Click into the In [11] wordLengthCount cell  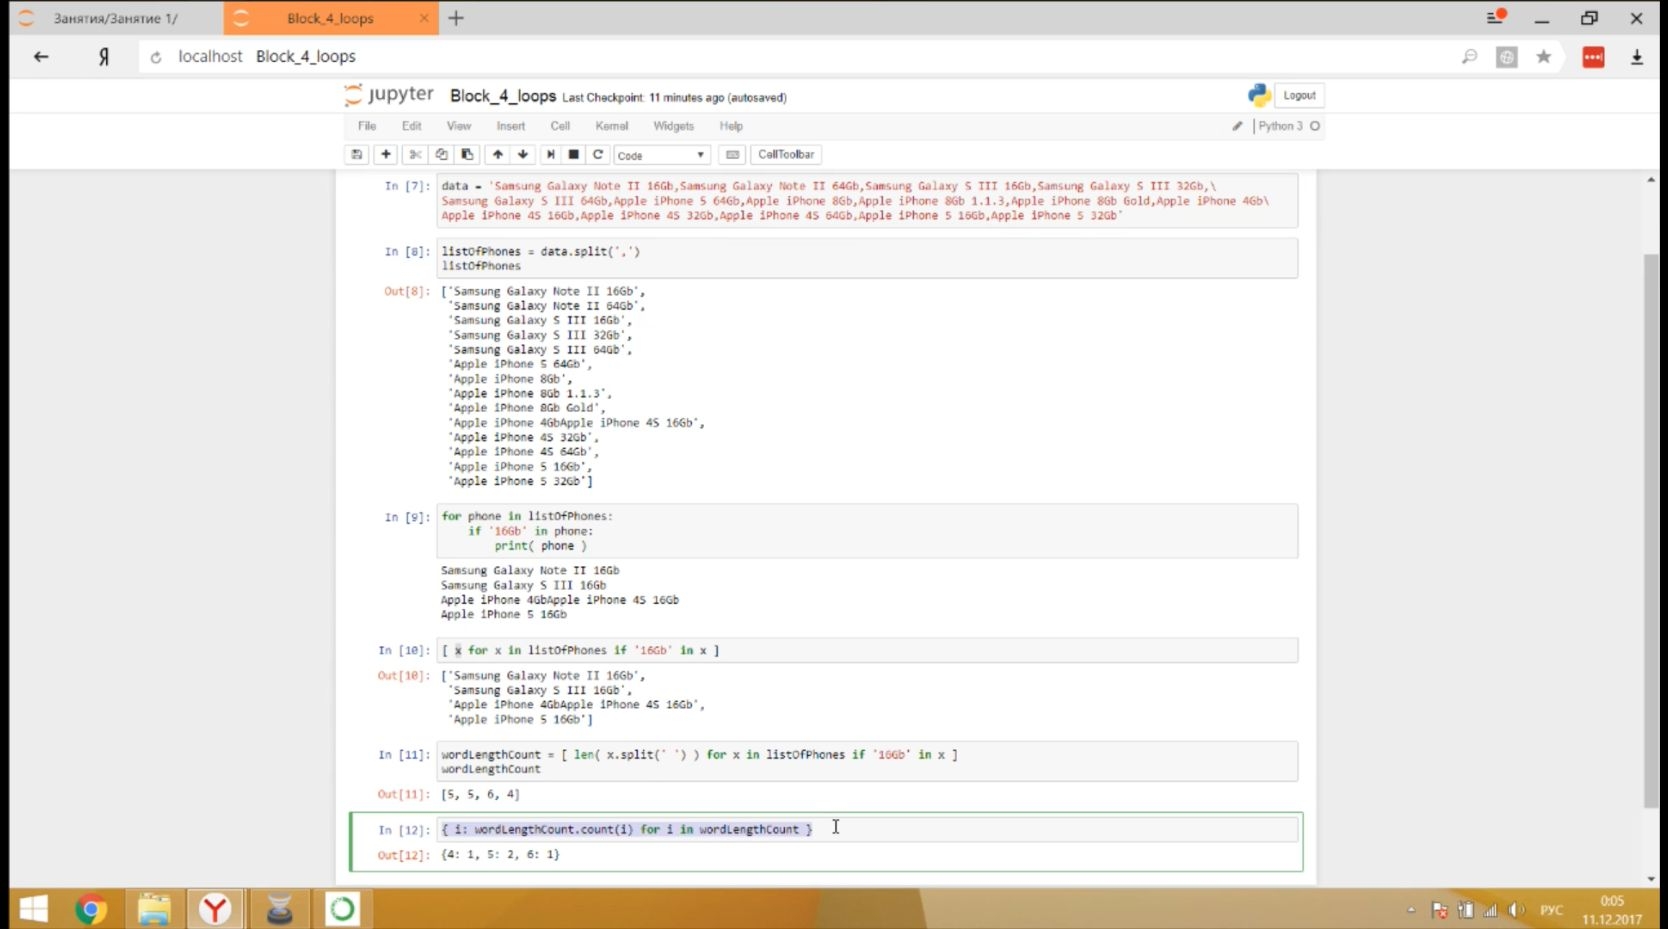(x=867, y=762)
